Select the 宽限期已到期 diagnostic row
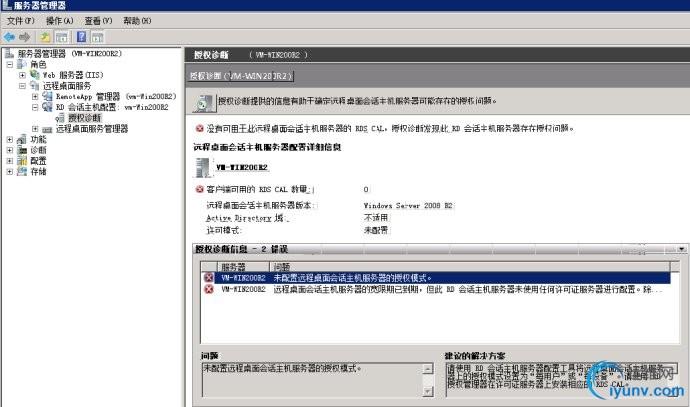 pyautogui.click(x=436, y=289)
